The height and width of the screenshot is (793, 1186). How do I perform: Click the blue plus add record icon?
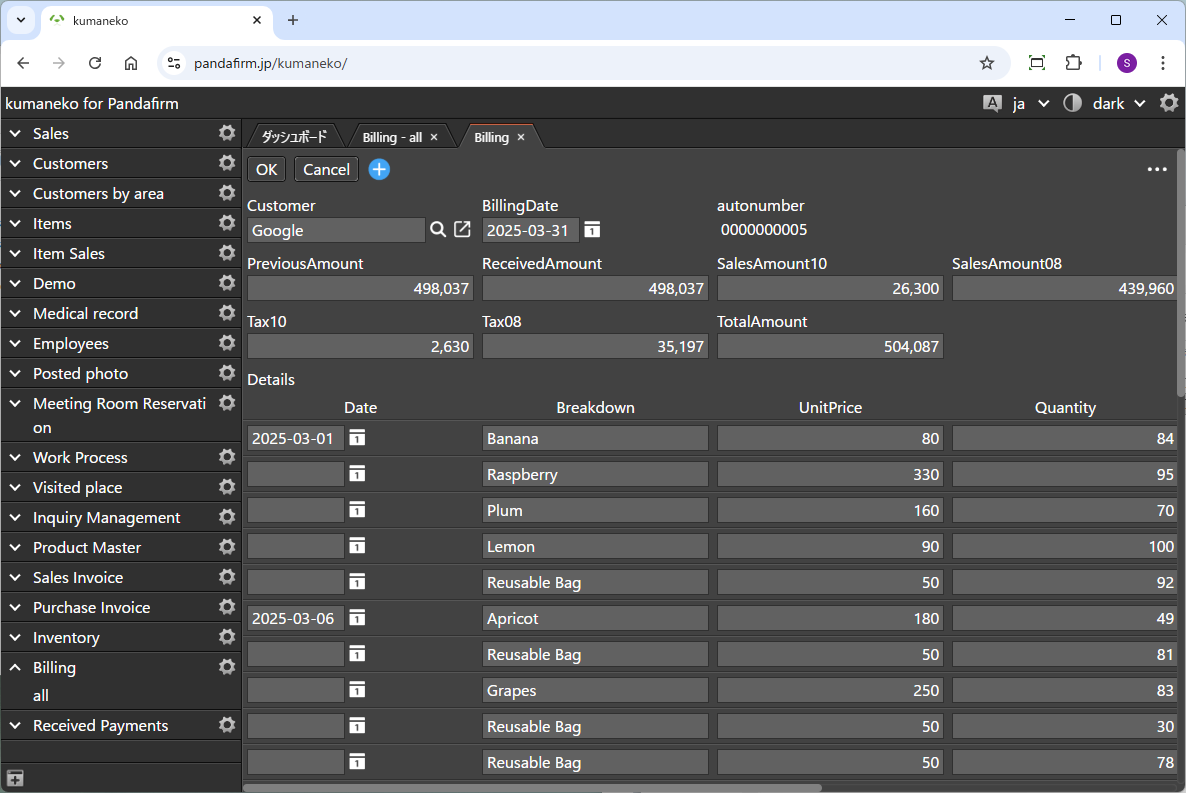tap(379, 169)
